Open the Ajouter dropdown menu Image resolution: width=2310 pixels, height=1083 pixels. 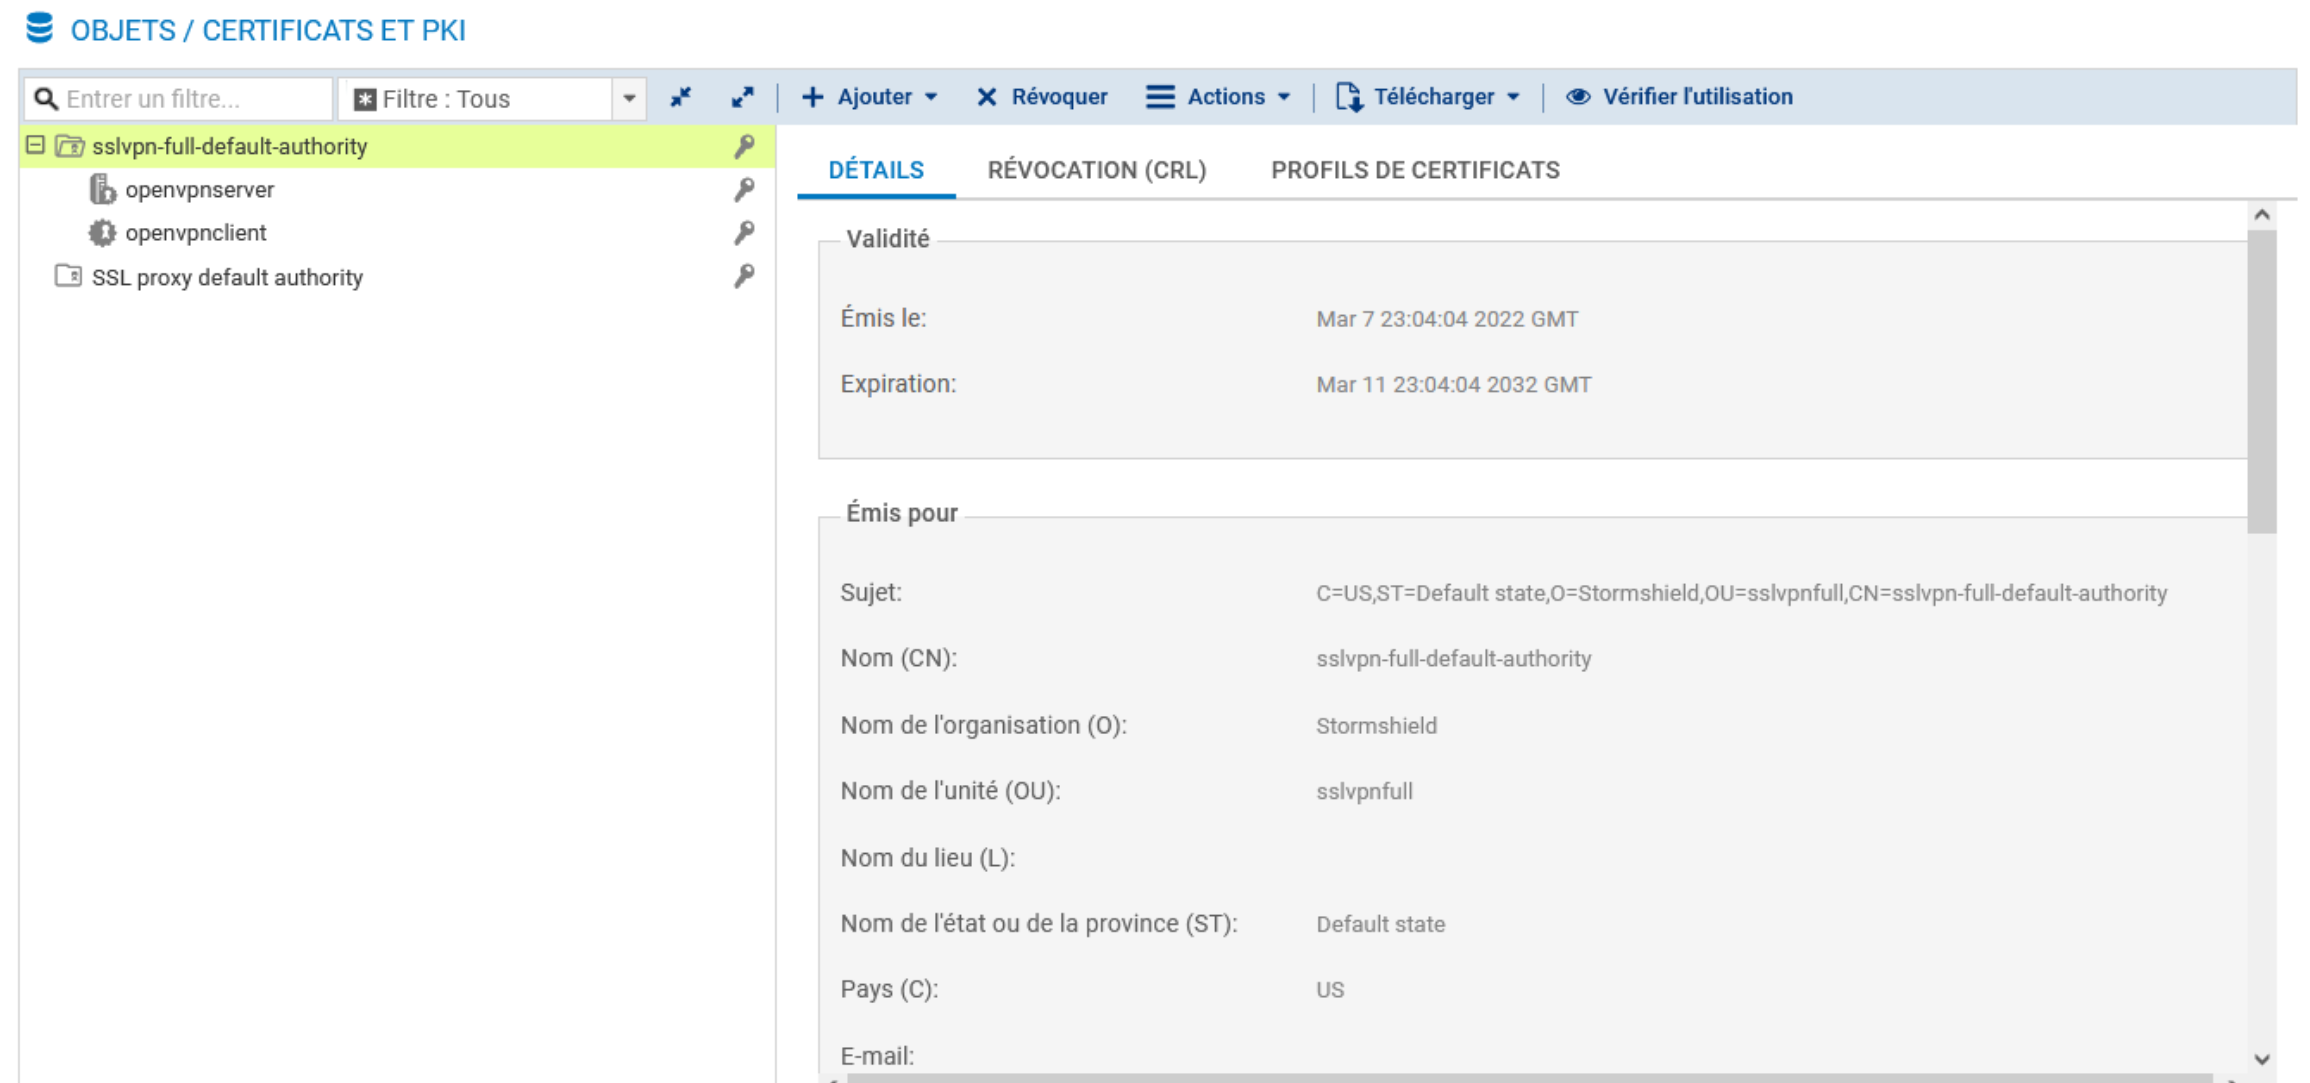(x=870, y=97)
